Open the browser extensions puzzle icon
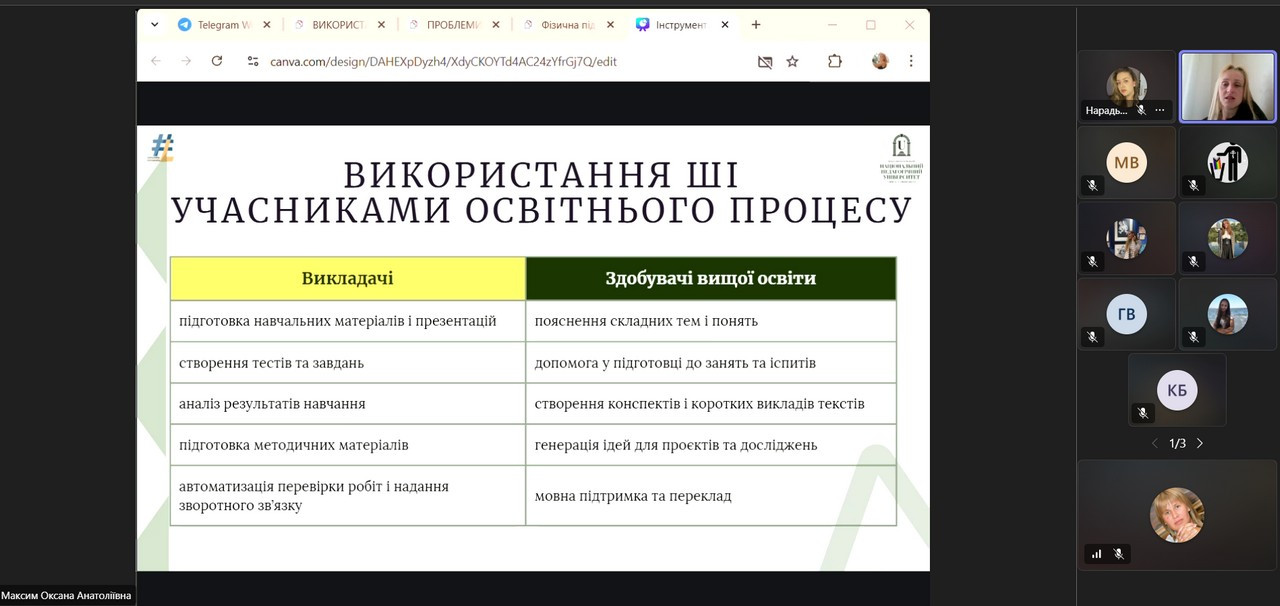This screenshot has height=606, width=1280. pyautogui.click(x=834, y=61)
